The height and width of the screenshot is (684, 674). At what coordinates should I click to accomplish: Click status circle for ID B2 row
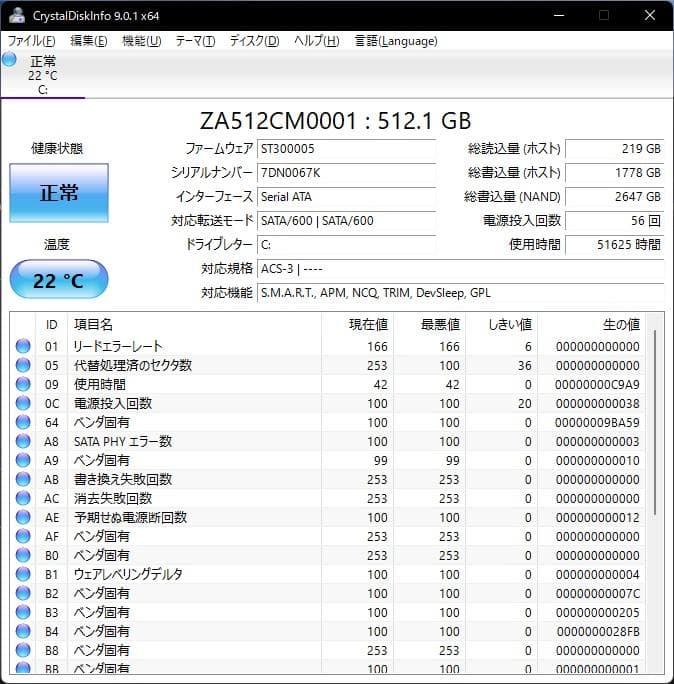[23, 593]
